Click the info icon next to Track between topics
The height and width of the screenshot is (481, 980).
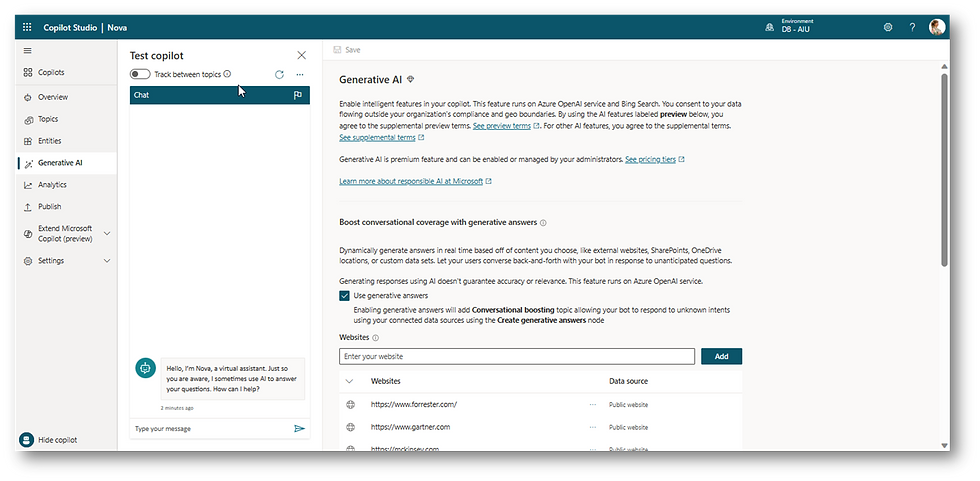227,74
